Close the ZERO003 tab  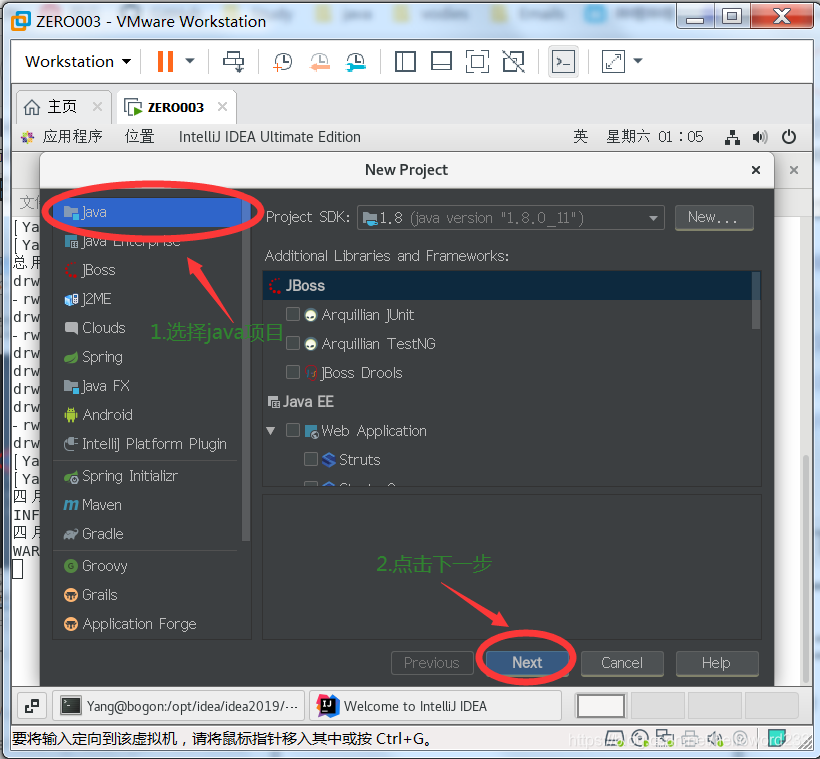222,107
